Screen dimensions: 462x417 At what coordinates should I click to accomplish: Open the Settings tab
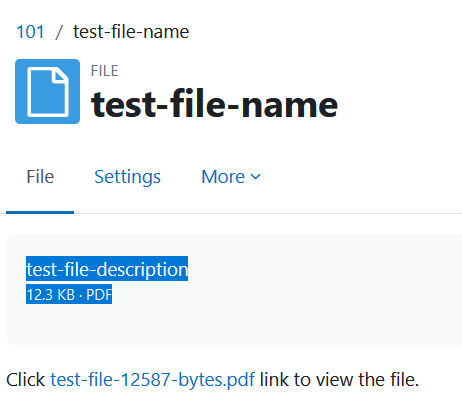point(127,177)
